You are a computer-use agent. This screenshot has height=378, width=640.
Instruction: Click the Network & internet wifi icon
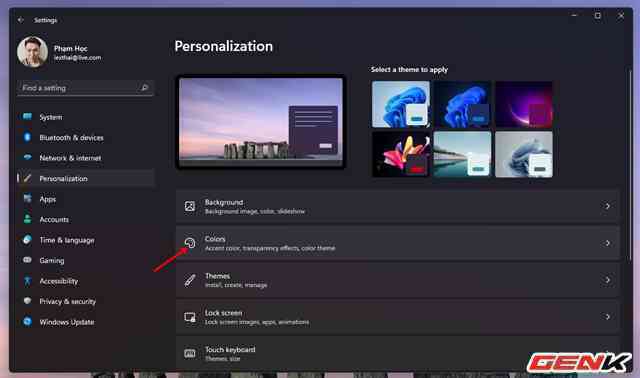coord(27,158)
